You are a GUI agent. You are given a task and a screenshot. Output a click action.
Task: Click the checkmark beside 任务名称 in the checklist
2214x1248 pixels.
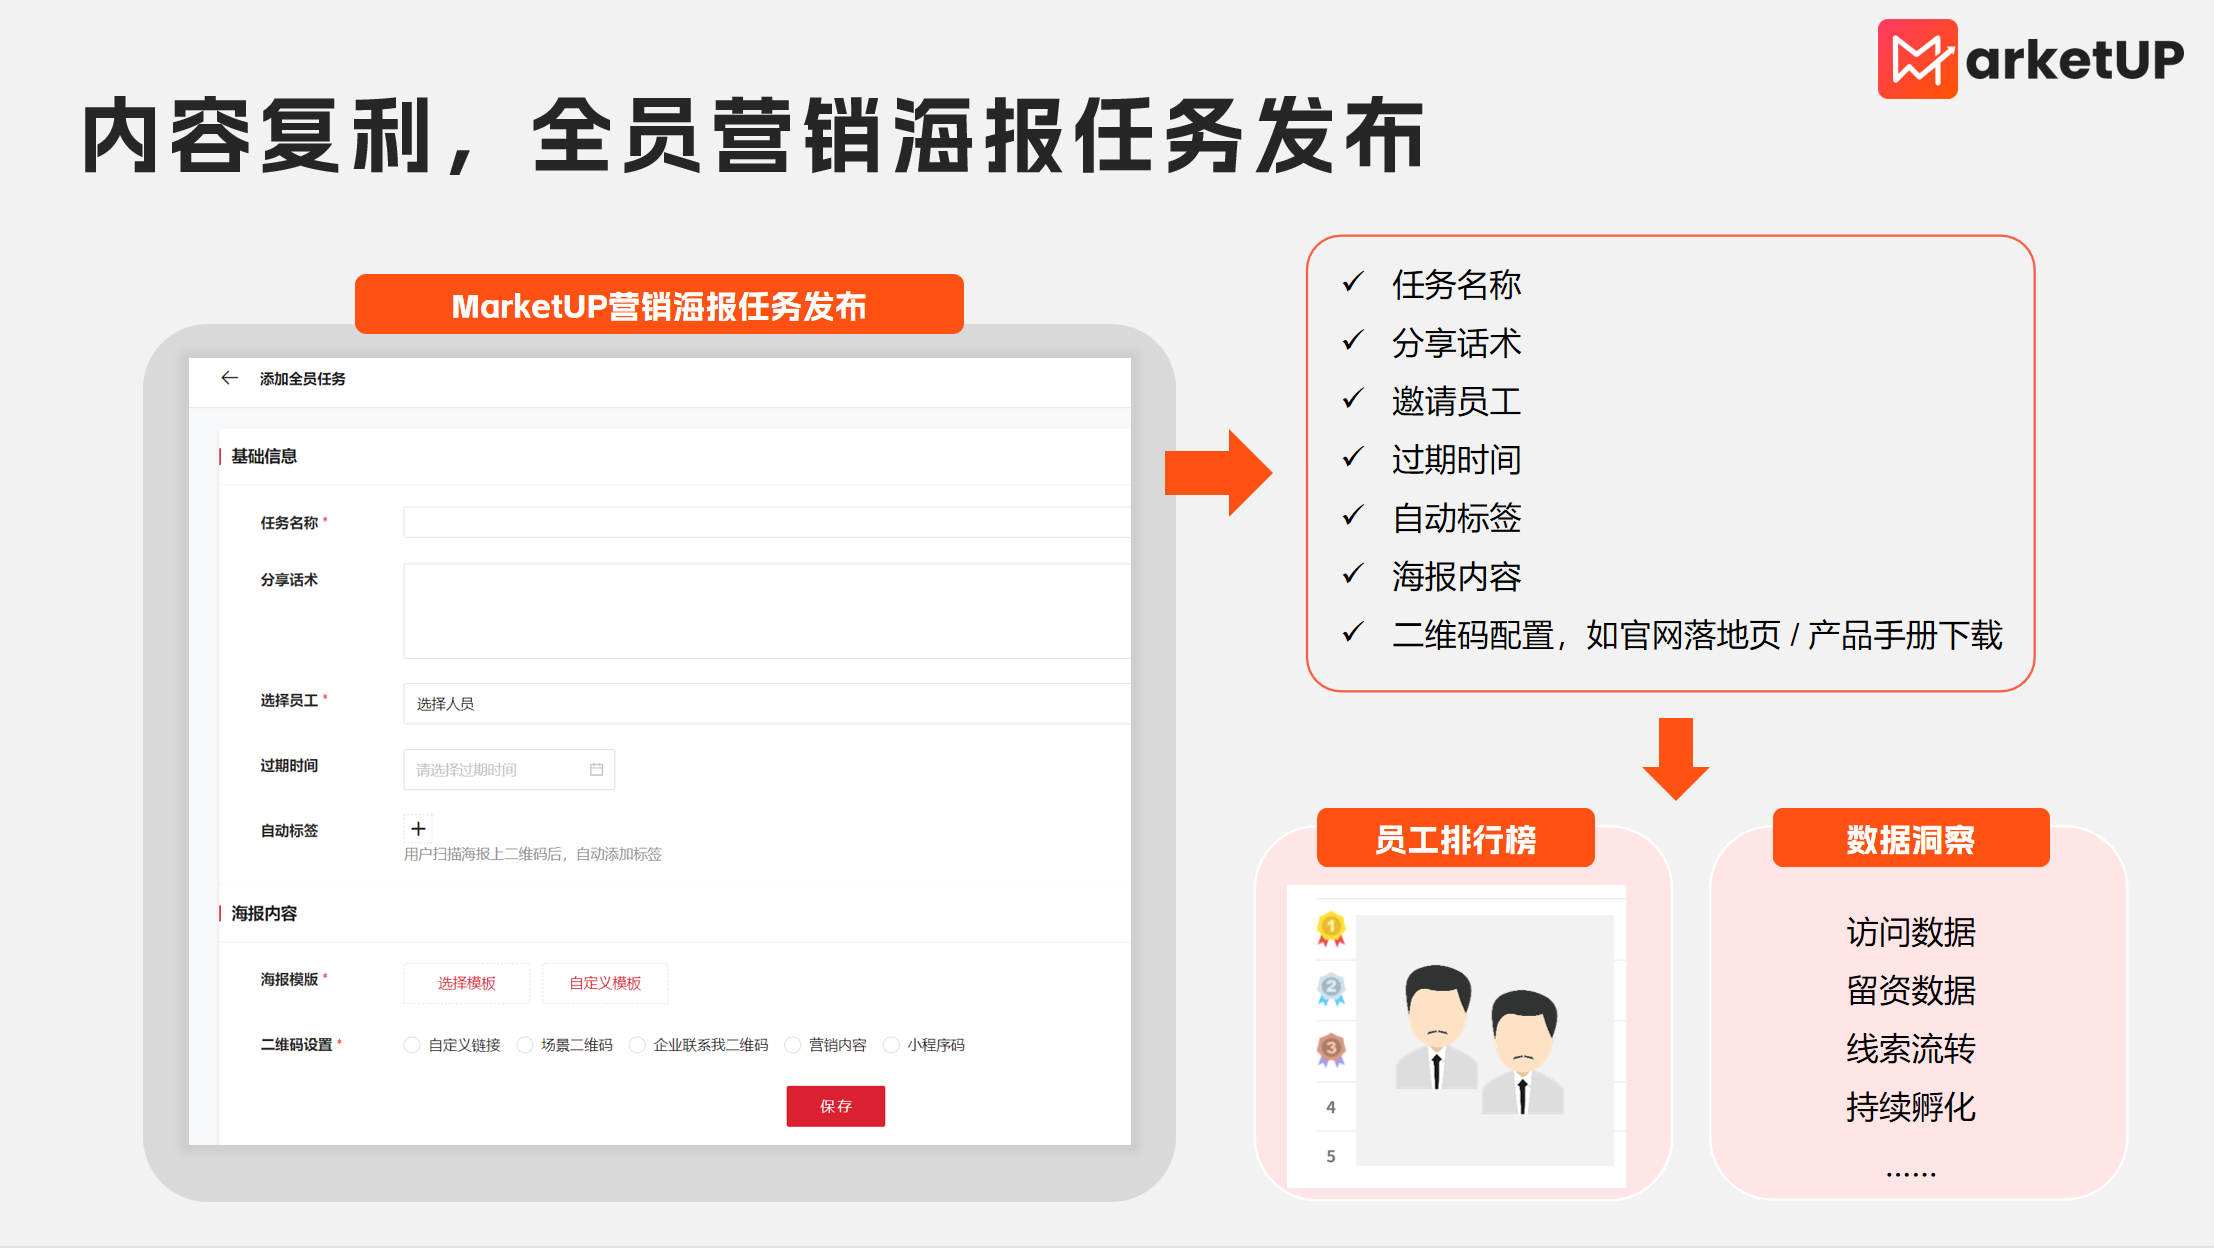pos(1353,284)
